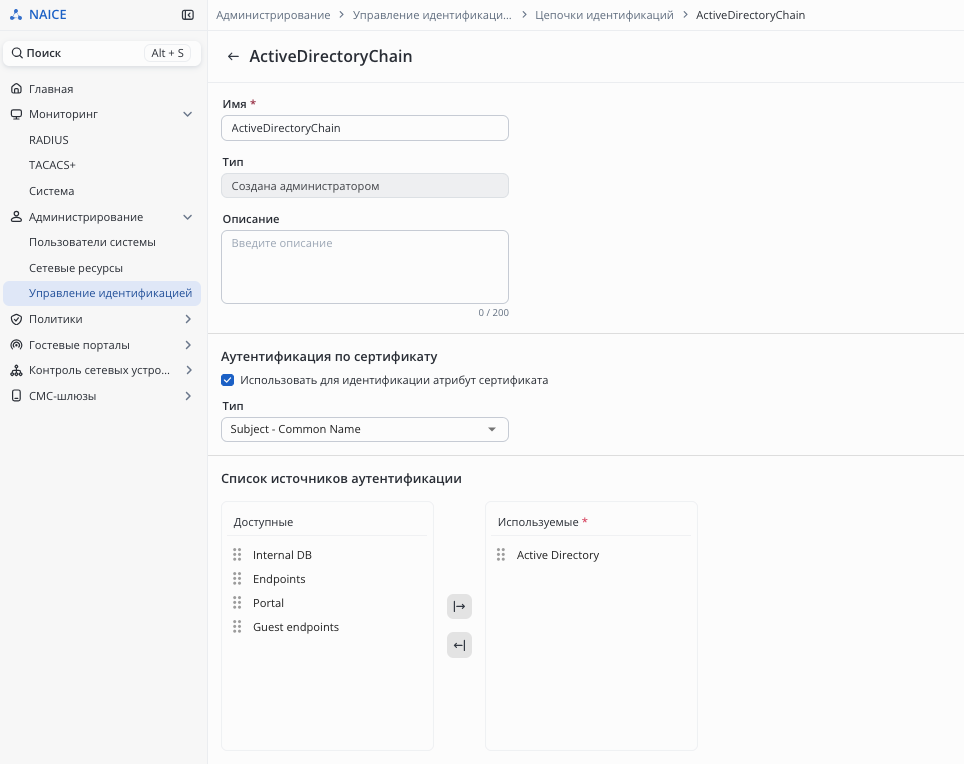Go to Сетевые ресурсы
964x764 pixels.
76,268
